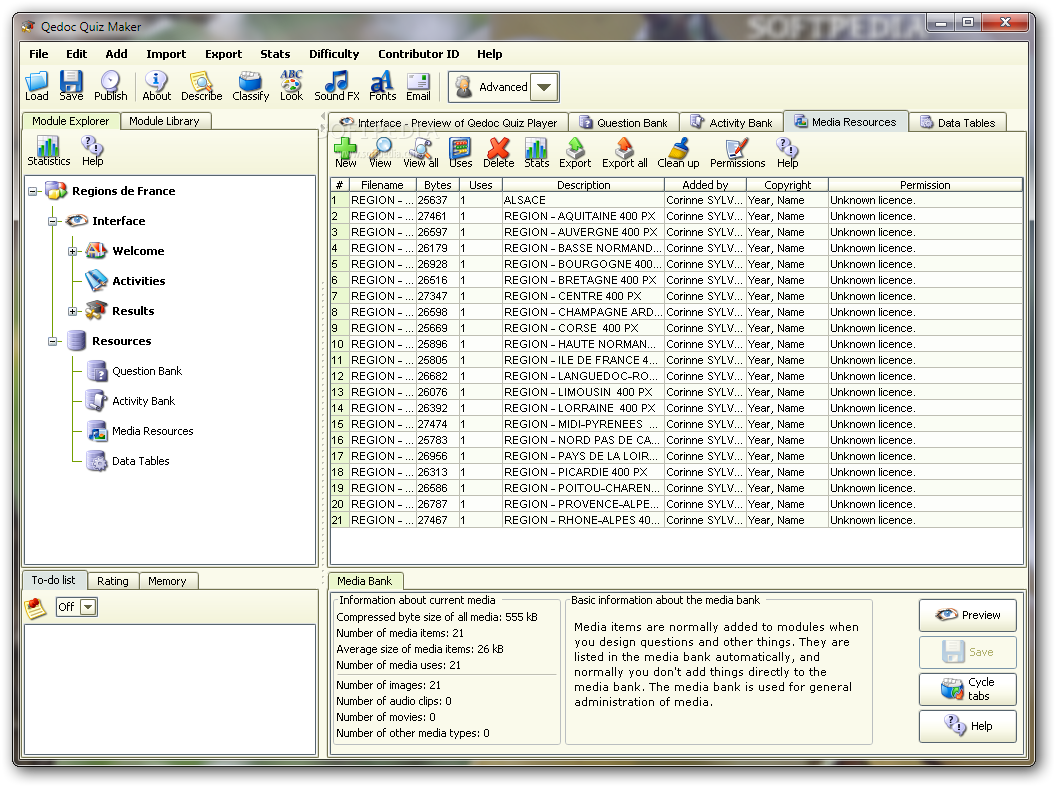Collapse the Resources tree node
Image resolution: width=1056 pixels, height=787 pixels.
coord(53,341)
